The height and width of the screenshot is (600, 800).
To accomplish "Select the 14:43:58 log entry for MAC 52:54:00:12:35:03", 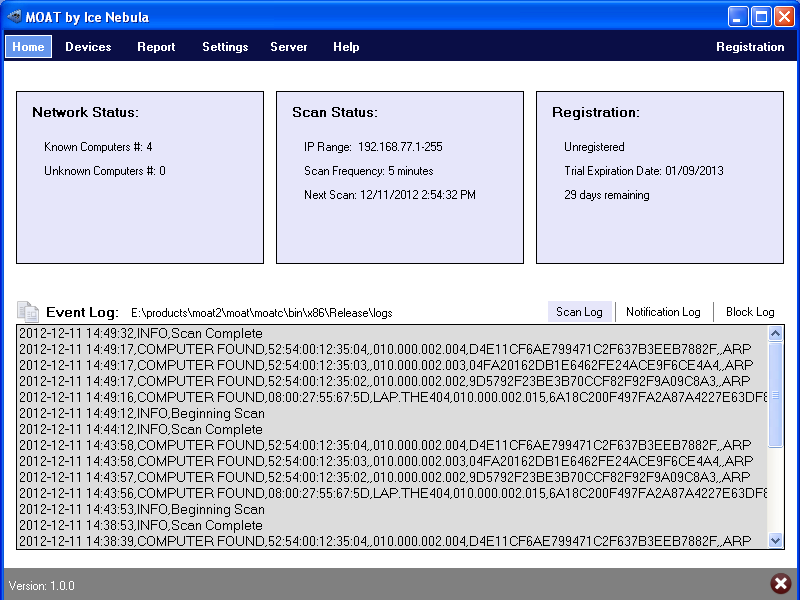I will point(392,461).
